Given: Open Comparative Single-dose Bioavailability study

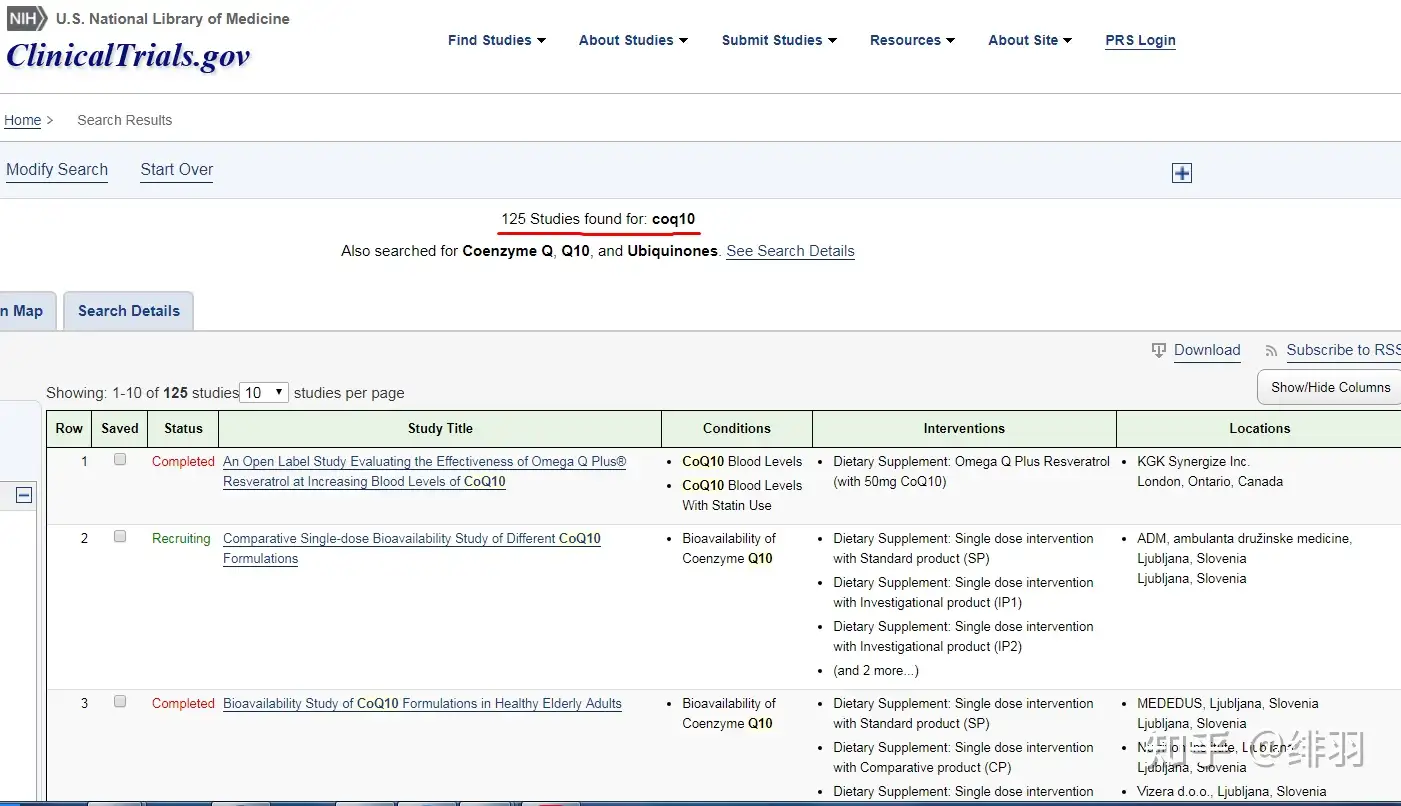Looking at the screenshot, I should [x=412, y=548].
